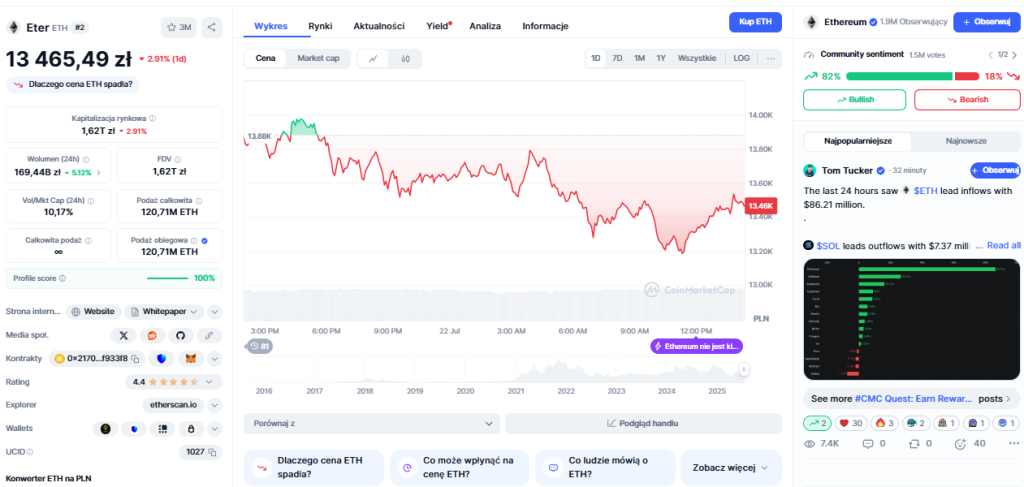The image size is (1024, 487).
Task: Open the Porównaj z dropdown
Action: click(x=372, y=423)
